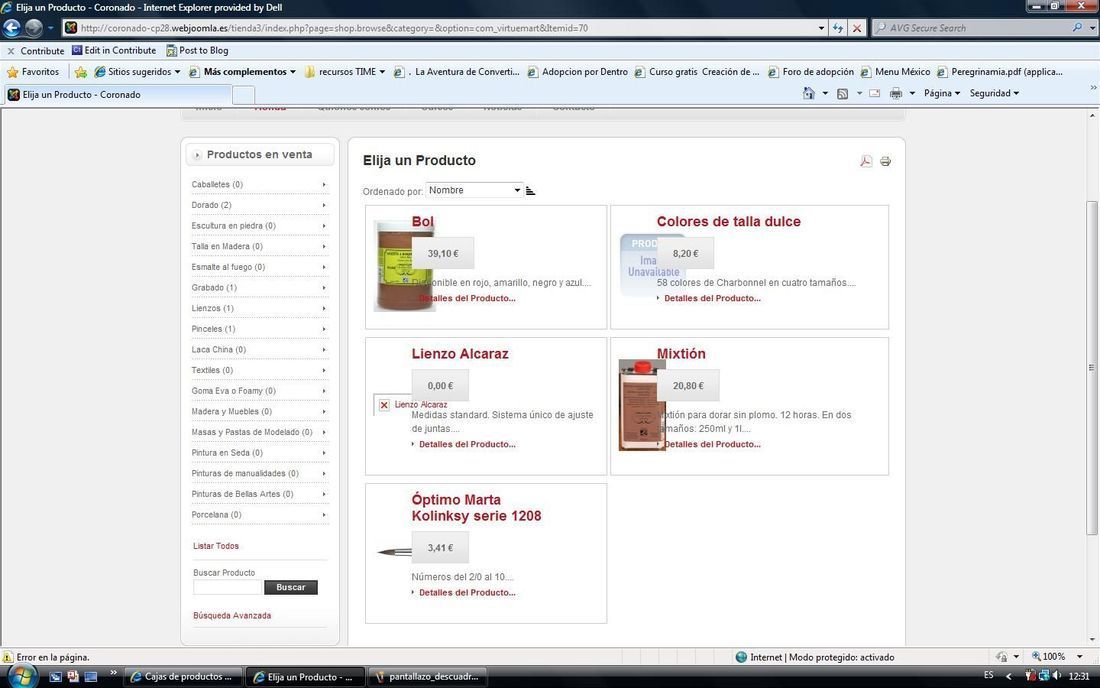Open the Página menu
Screen dimensions: 1100x688
(941, 93)
